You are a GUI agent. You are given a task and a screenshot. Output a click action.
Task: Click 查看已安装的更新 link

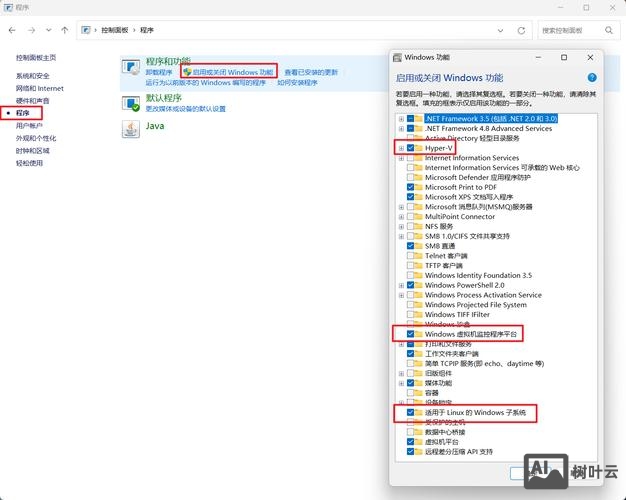(311, 72)
